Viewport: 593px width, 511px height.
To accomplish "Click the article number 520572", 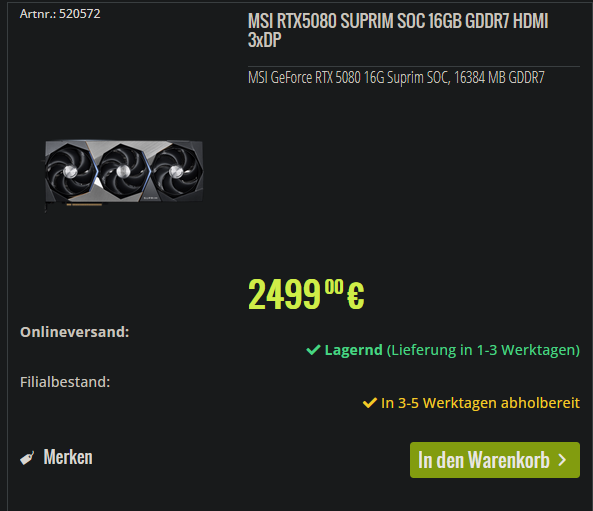I will pos(79,14).
